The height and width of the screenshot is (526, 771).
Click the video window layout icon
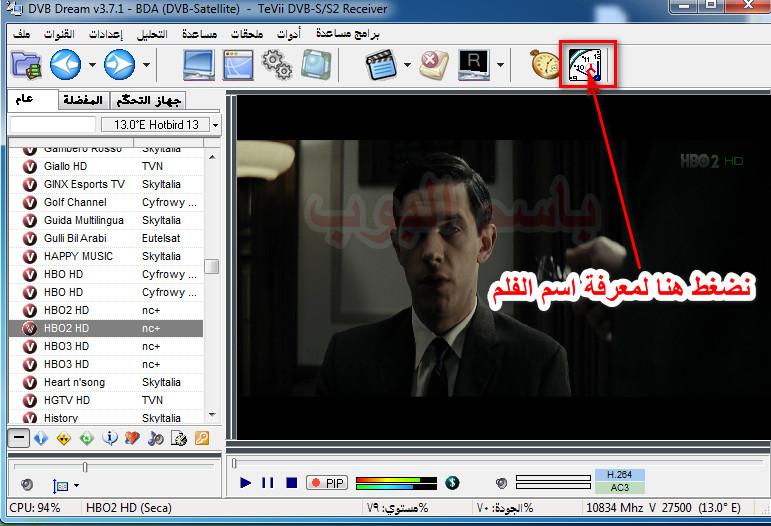click(x=238, y=64)
